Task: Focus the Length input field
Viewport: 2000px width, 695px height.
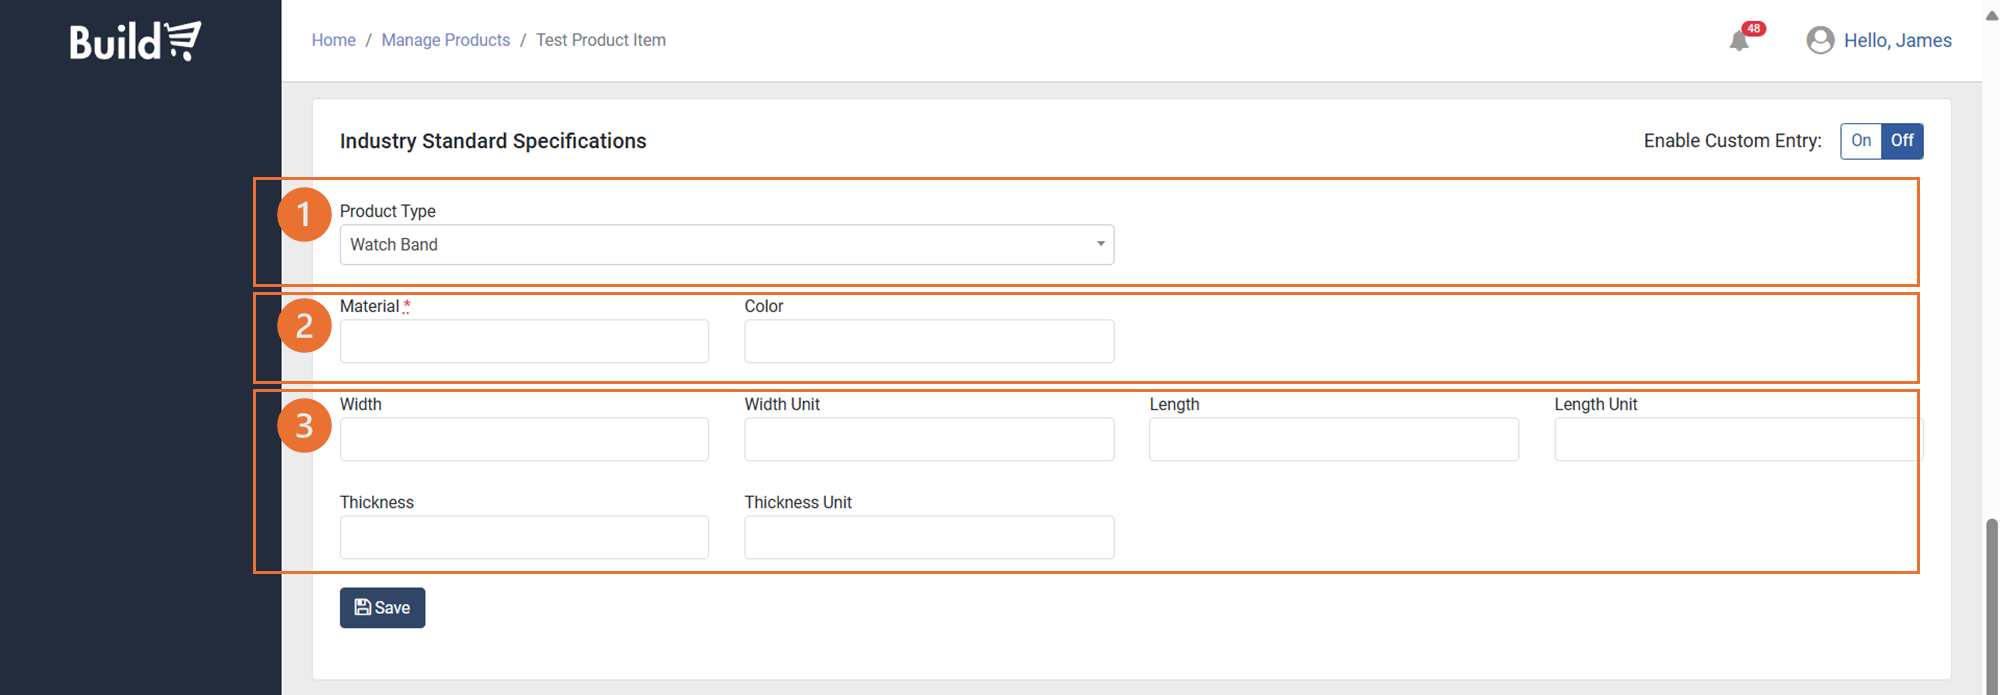Action: (x=1333, y=440)
